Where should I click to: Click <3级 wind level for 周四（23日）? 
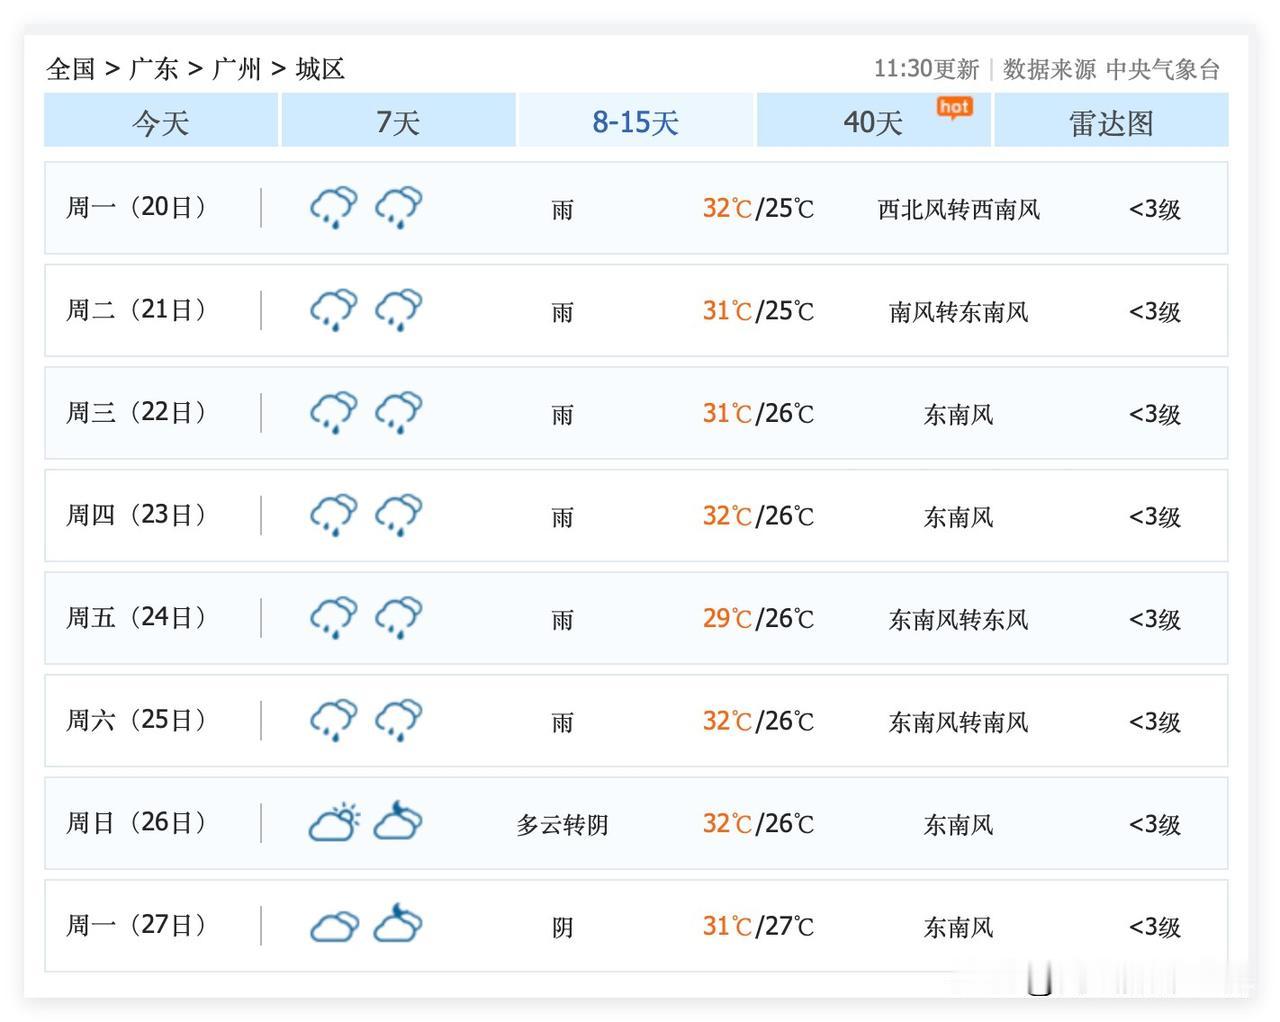click(x=1155, y=517)
